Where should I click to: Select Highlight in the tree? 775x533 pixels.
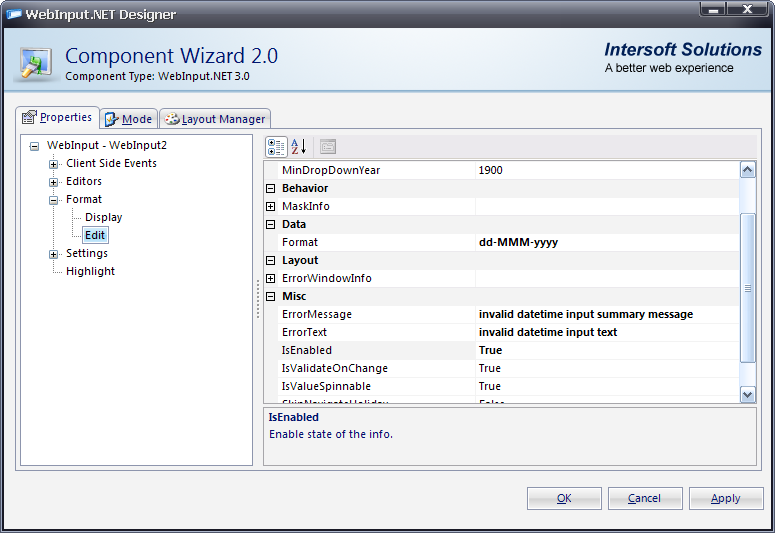point(90,272)
